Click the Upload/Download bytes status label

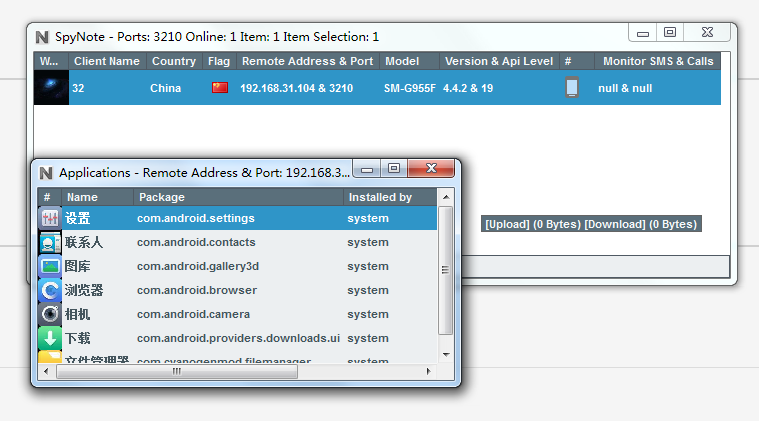(x=591, y=224)
